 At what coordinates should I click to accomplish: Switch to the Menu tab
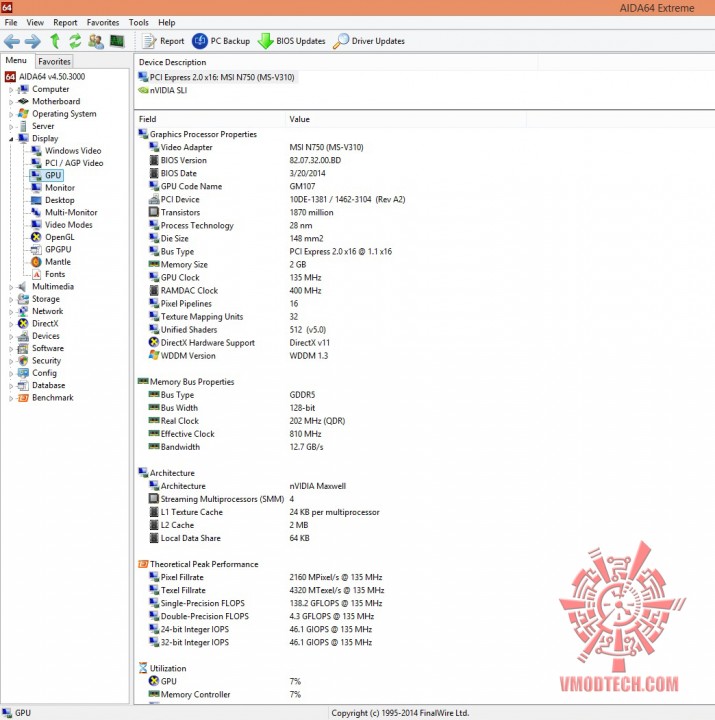16,60
